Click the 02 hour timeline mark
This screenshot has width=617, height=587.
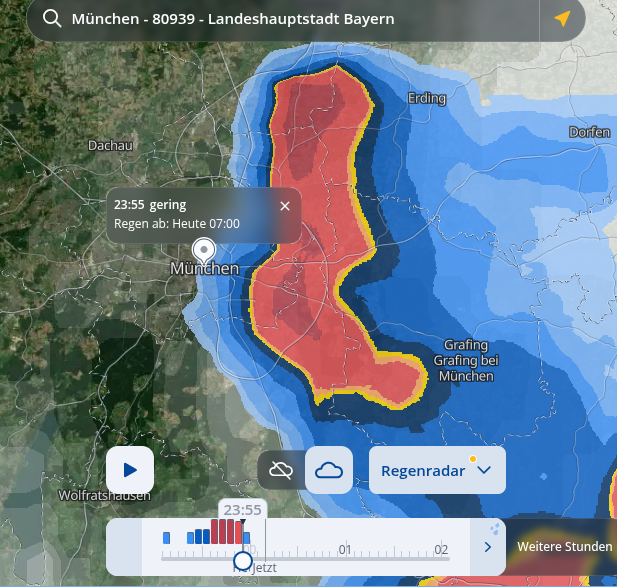point(441,549)
